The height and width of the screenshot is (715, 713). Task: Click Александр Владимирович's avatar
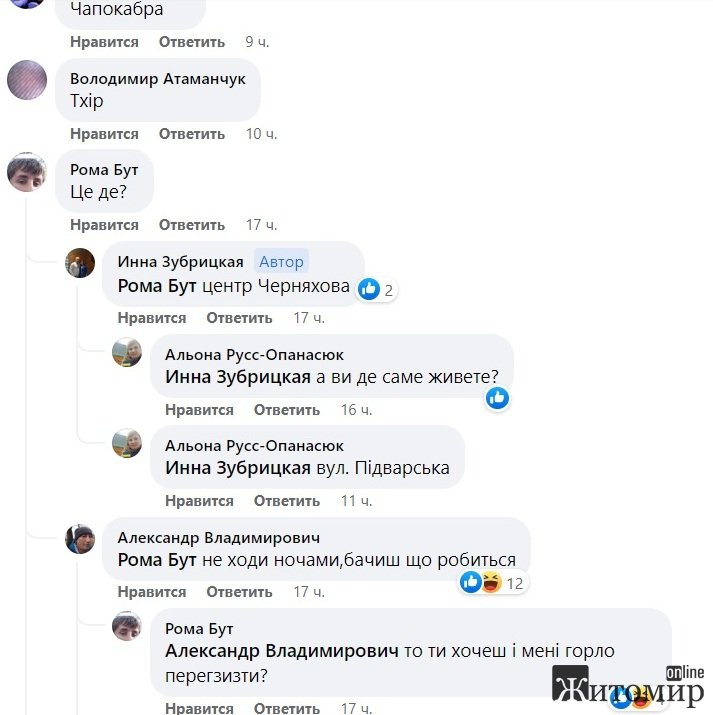pos(80,539)
